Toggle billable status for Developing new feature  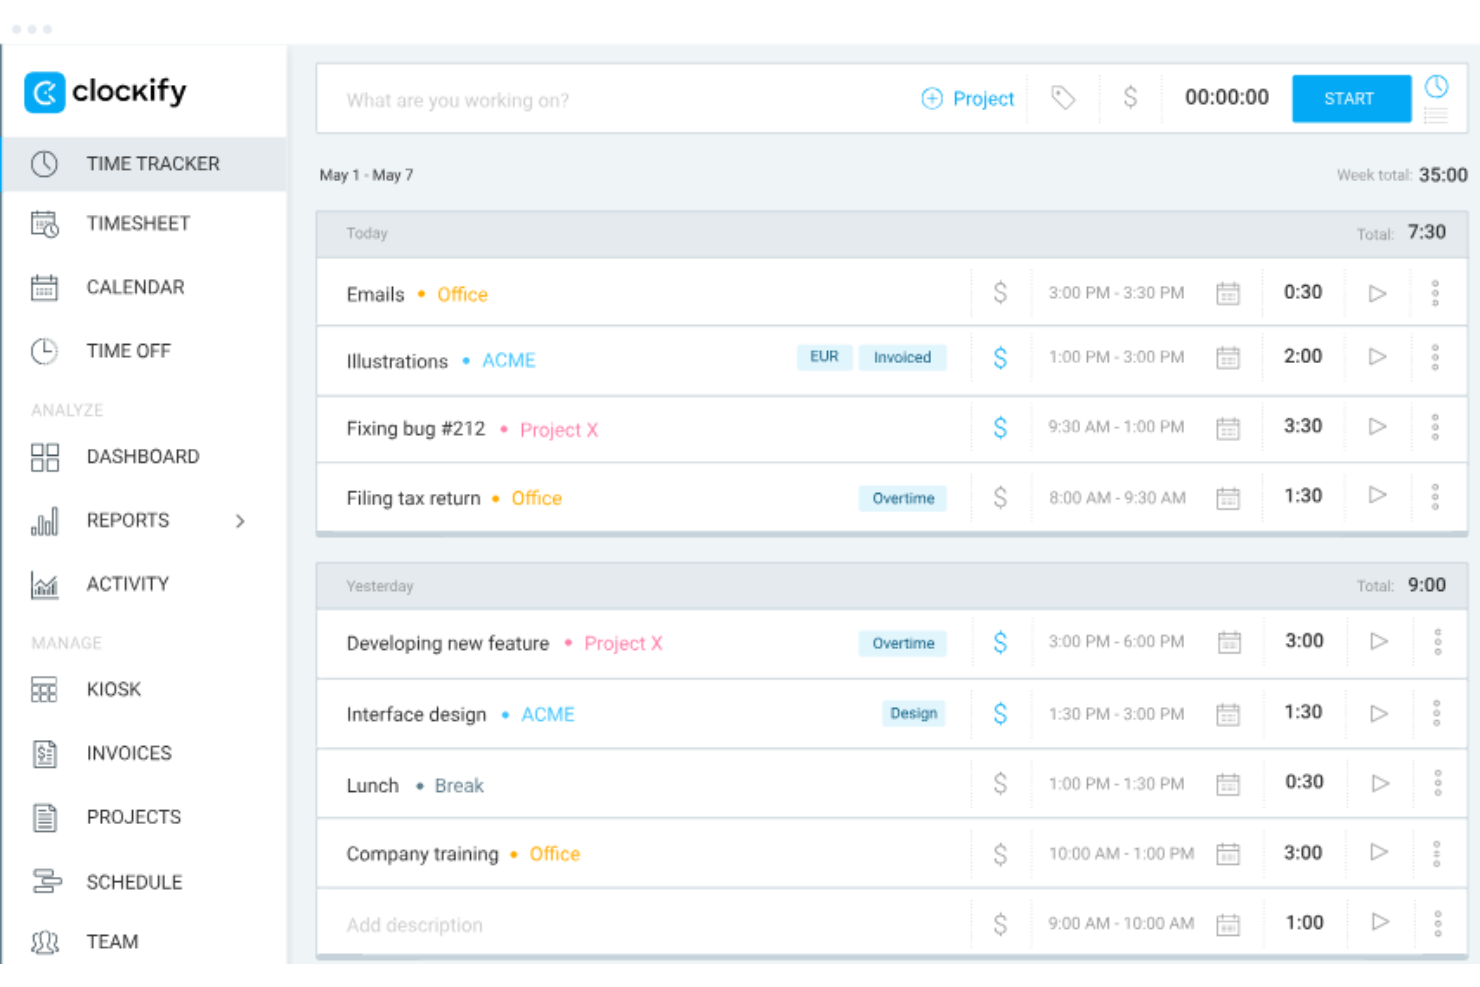coord(1000,642)
